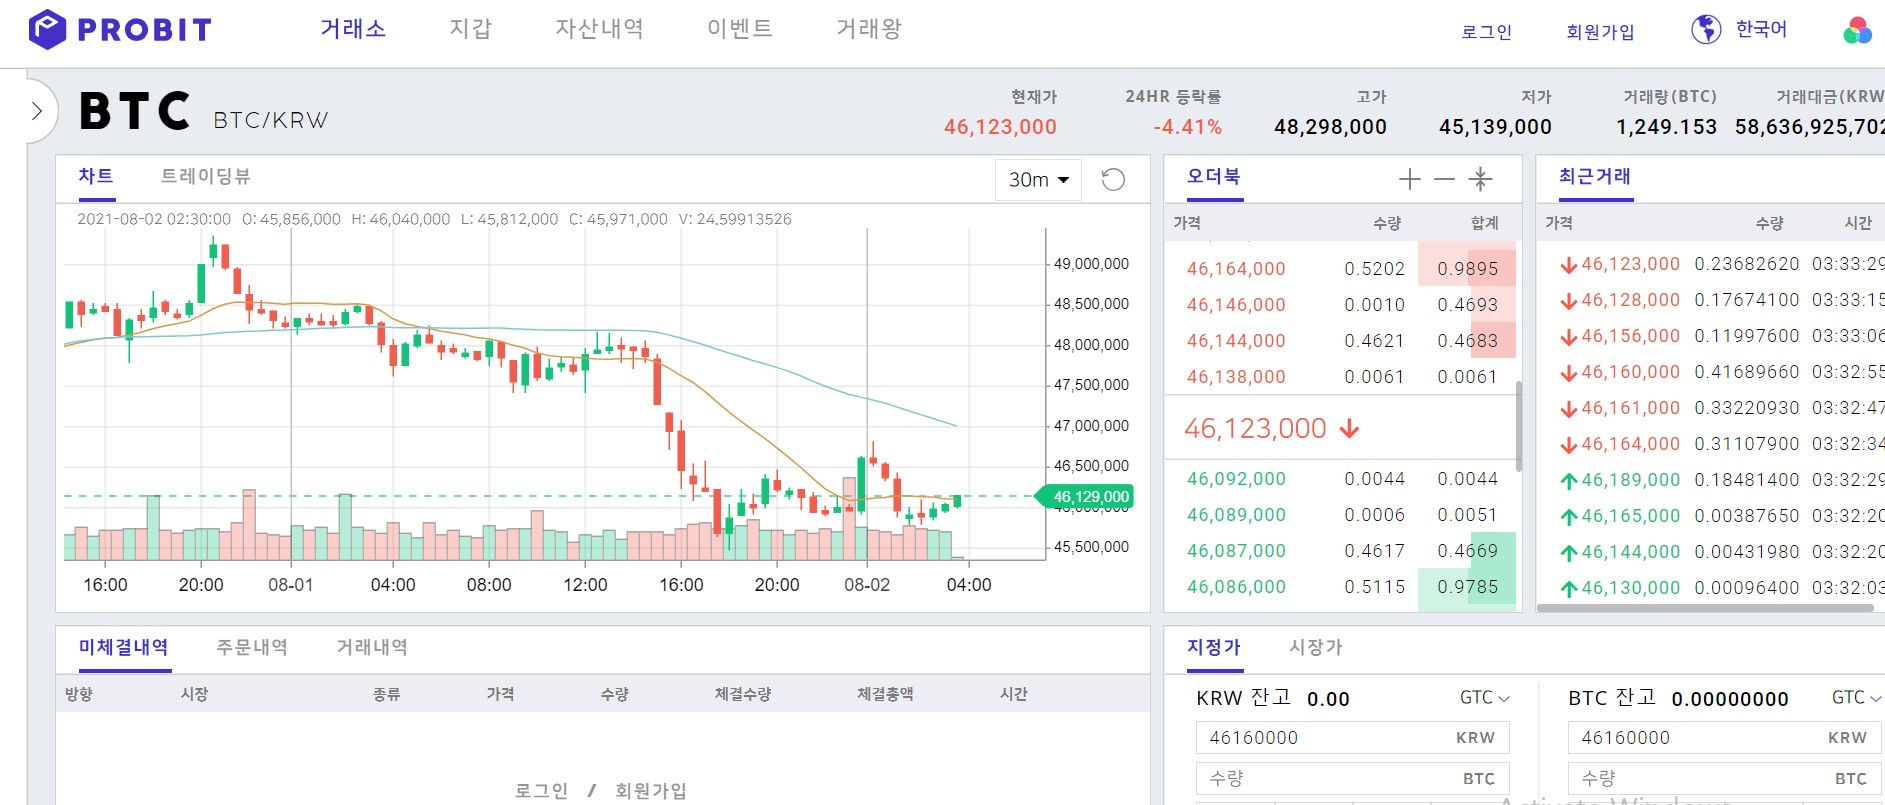Click the 로그인 link

[x=1486, y=32]
